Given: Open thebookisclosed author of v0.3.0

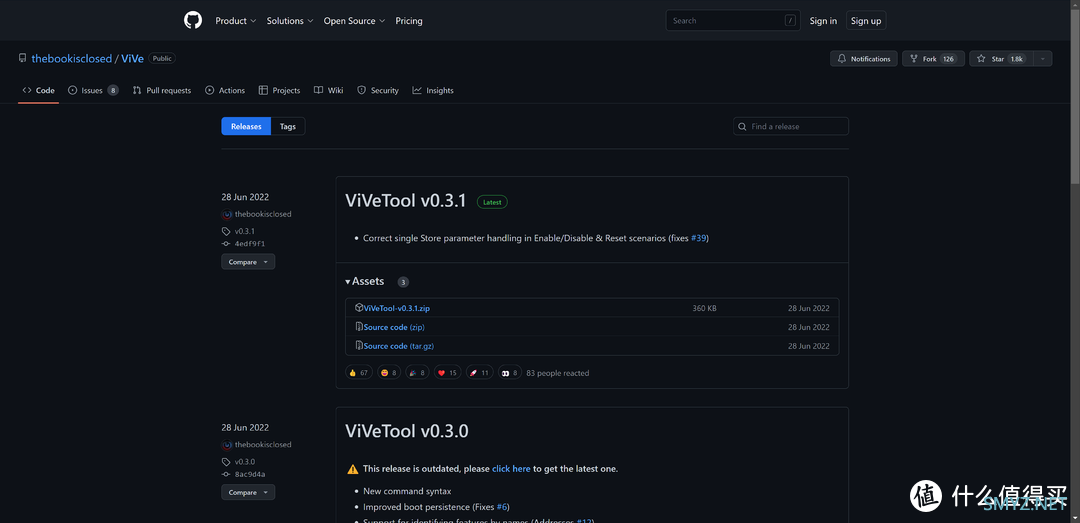Looking at the screenshot, I should (x=262, y=444).
